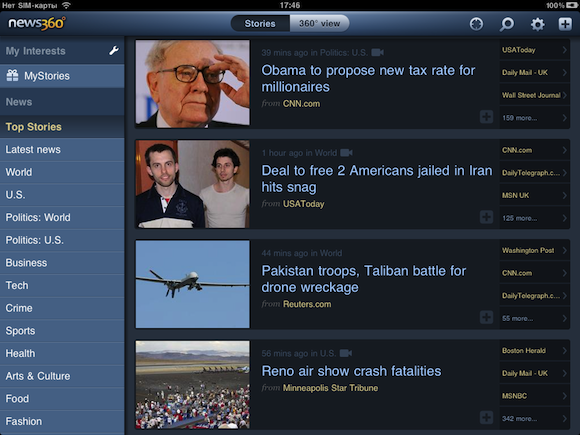The height and width of the screenshot is (435, 580).
Task: Add Pakistan drone story with plus button
Action: [x=486, y=317]
